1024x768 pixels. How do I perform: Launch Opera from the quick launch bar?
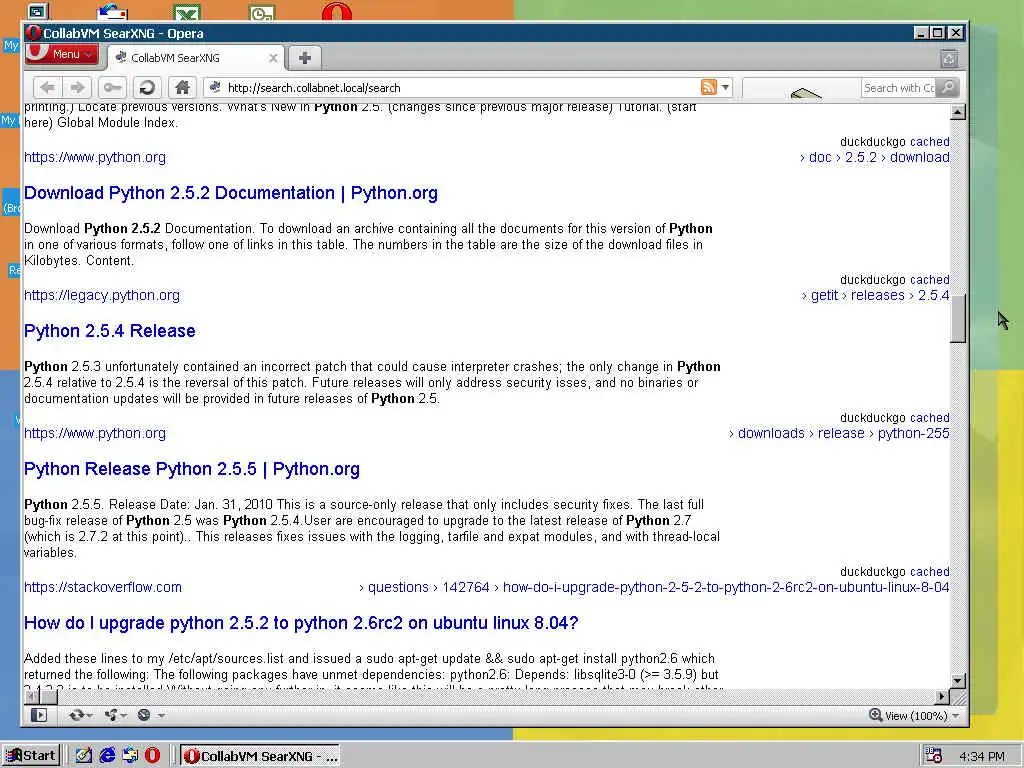152,756
